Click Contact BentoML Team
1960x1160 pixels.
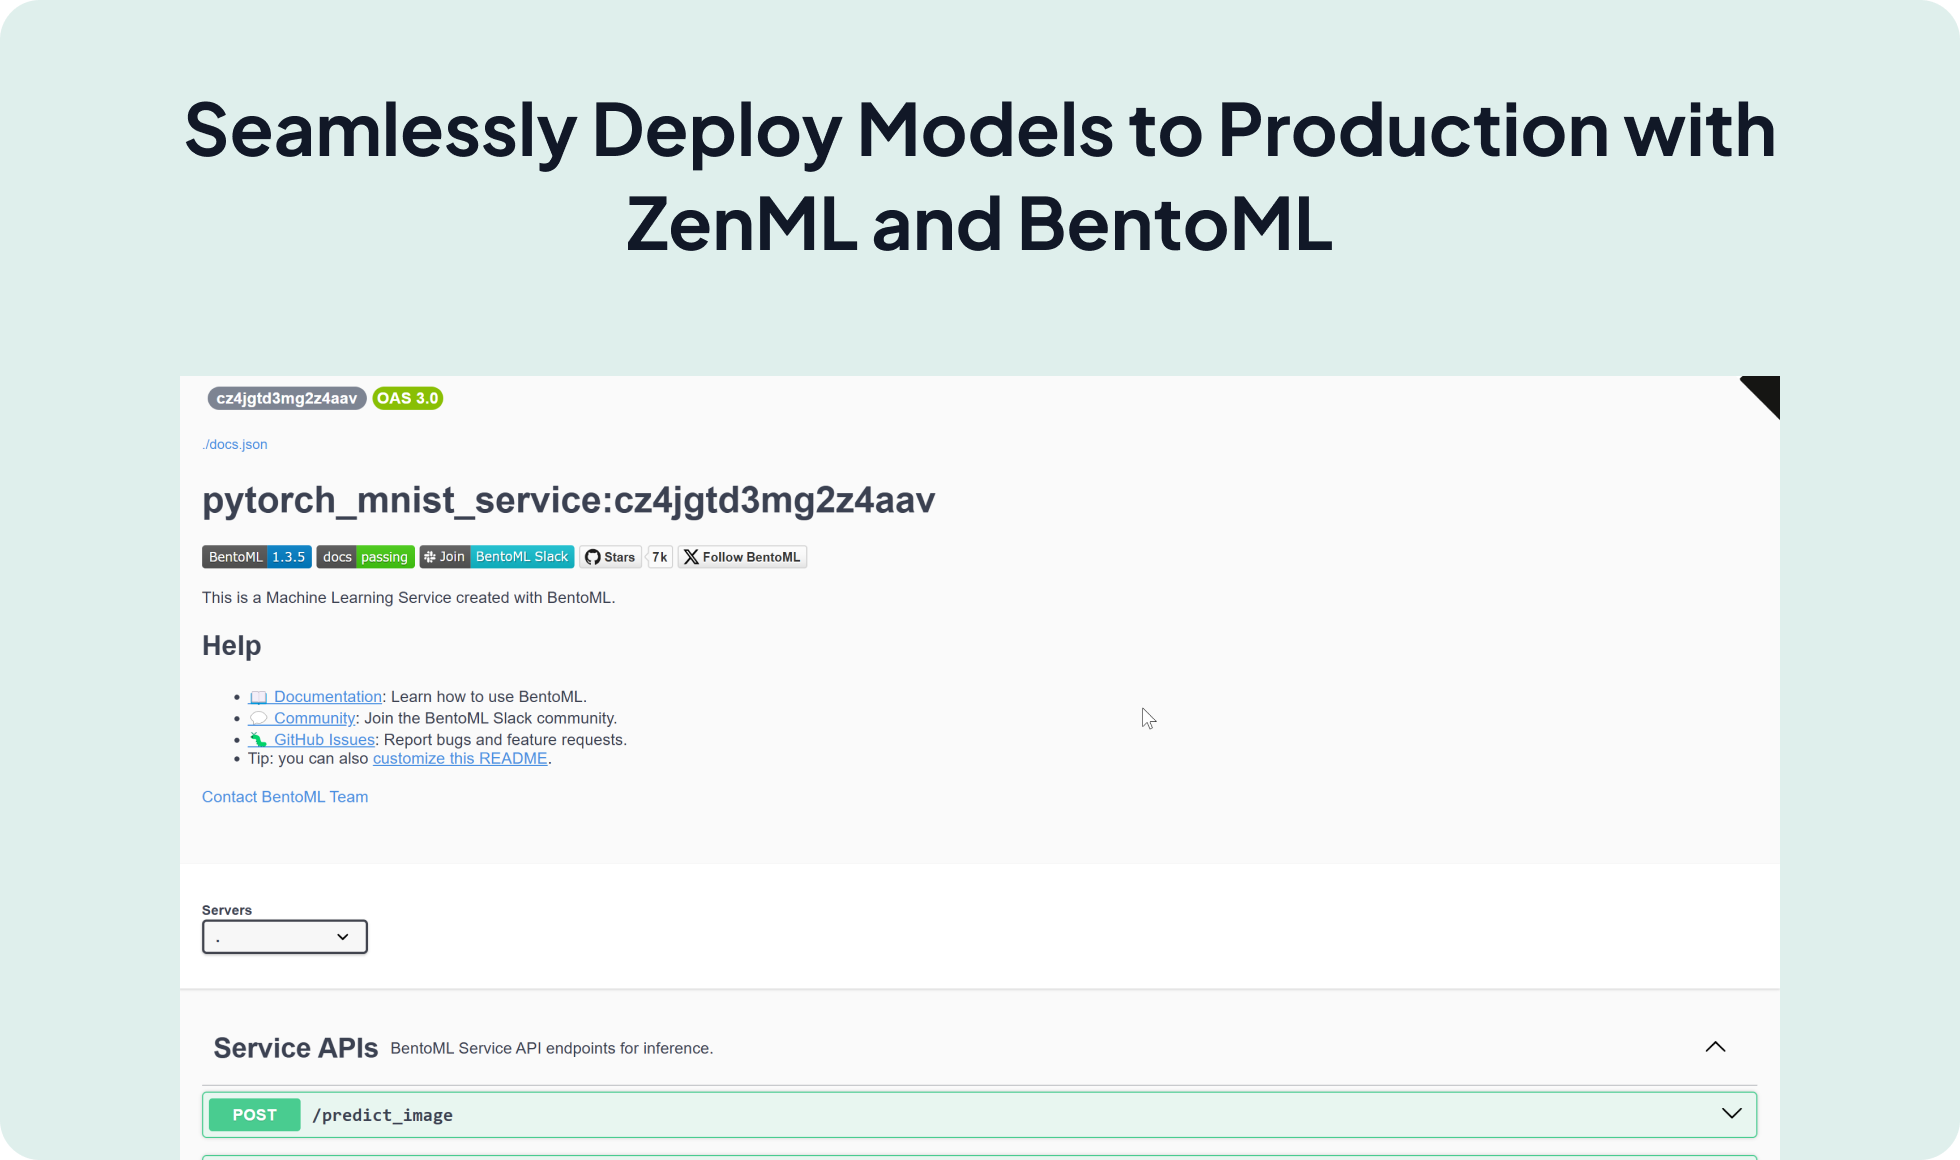pos(285,796)
